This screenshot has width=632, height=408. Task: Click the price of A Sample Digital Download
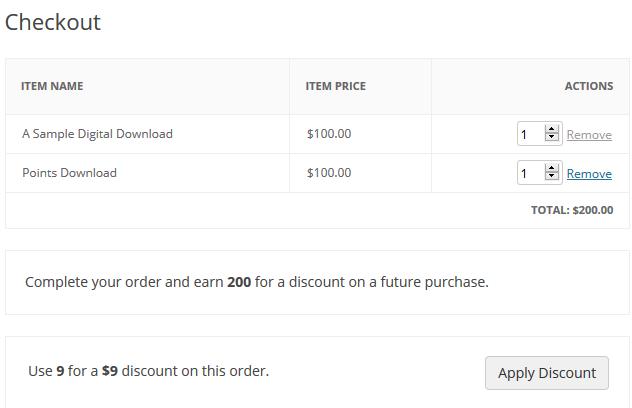pyautogui.click(x=328, y=134)
